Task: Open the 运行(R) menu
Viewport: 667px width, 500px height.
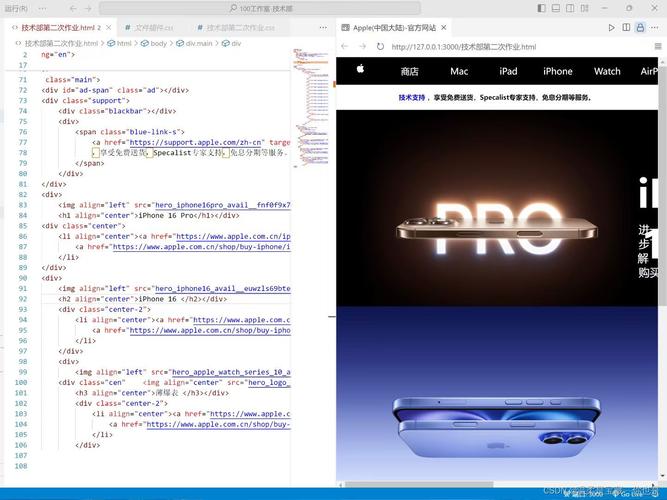Action: coord(17,8)
